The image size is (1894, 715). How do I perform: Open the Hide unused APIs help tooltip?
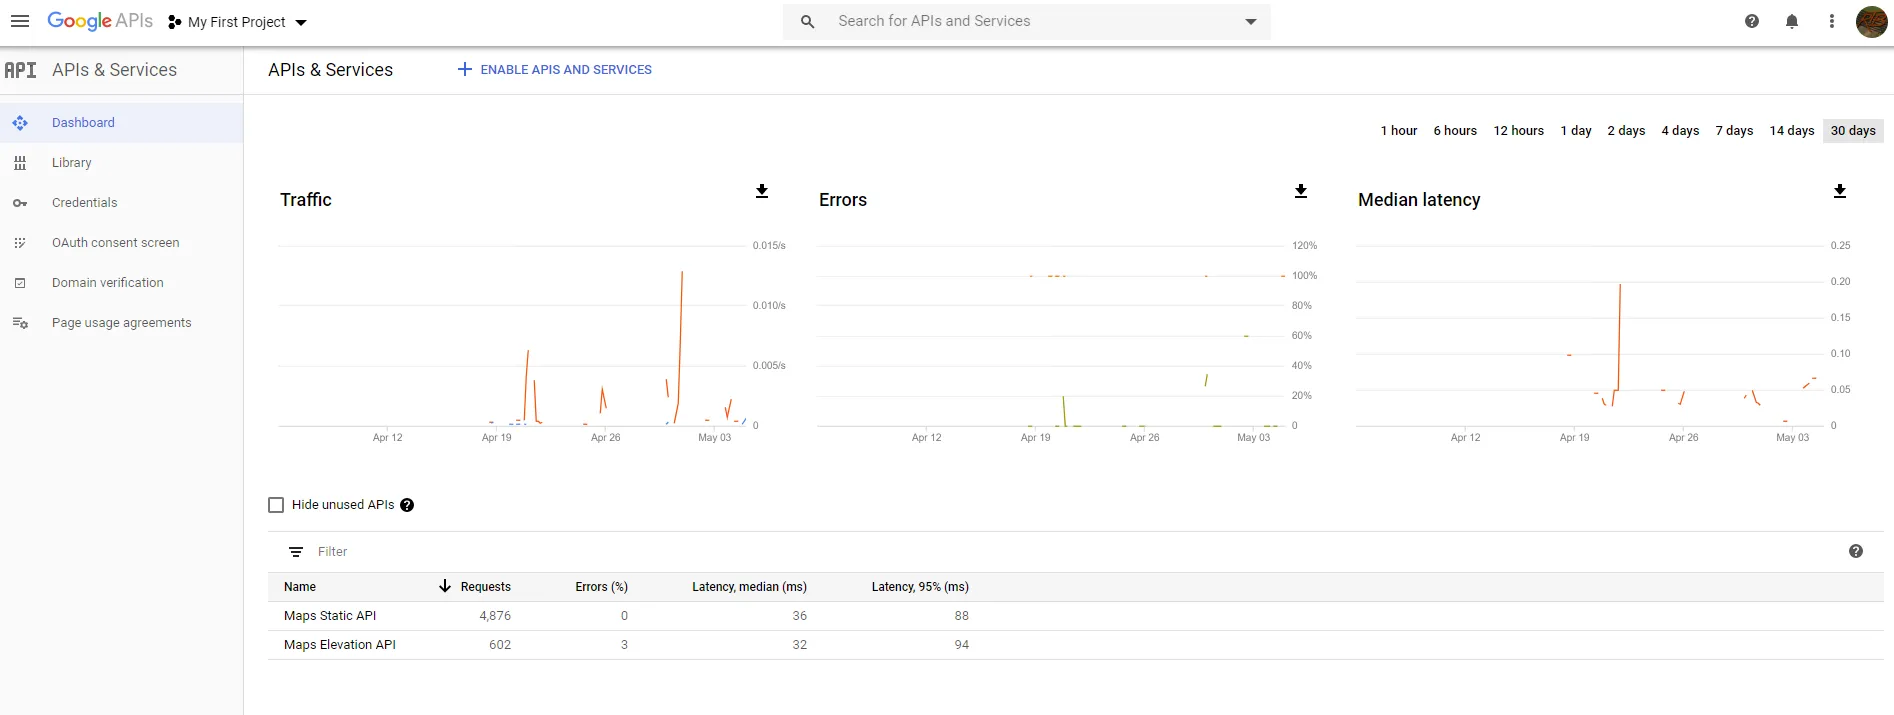407,505
